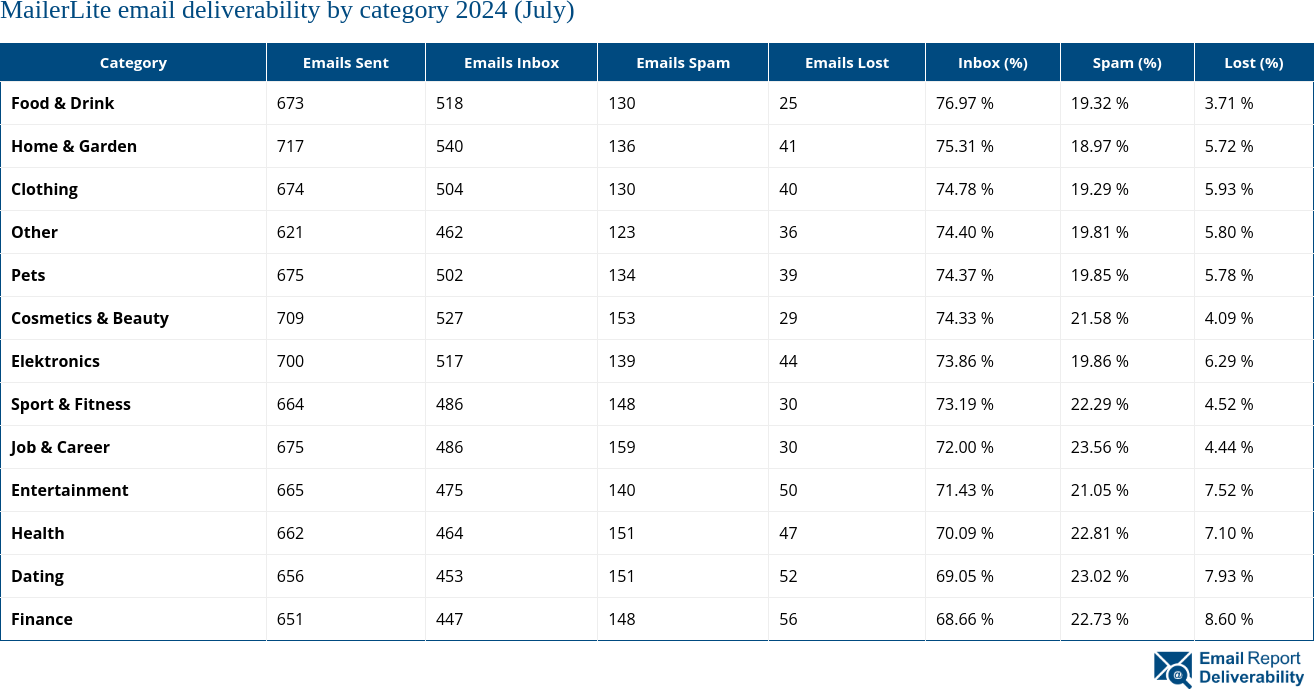Click the 'Spam (%)' column header

click(1127, 62)
